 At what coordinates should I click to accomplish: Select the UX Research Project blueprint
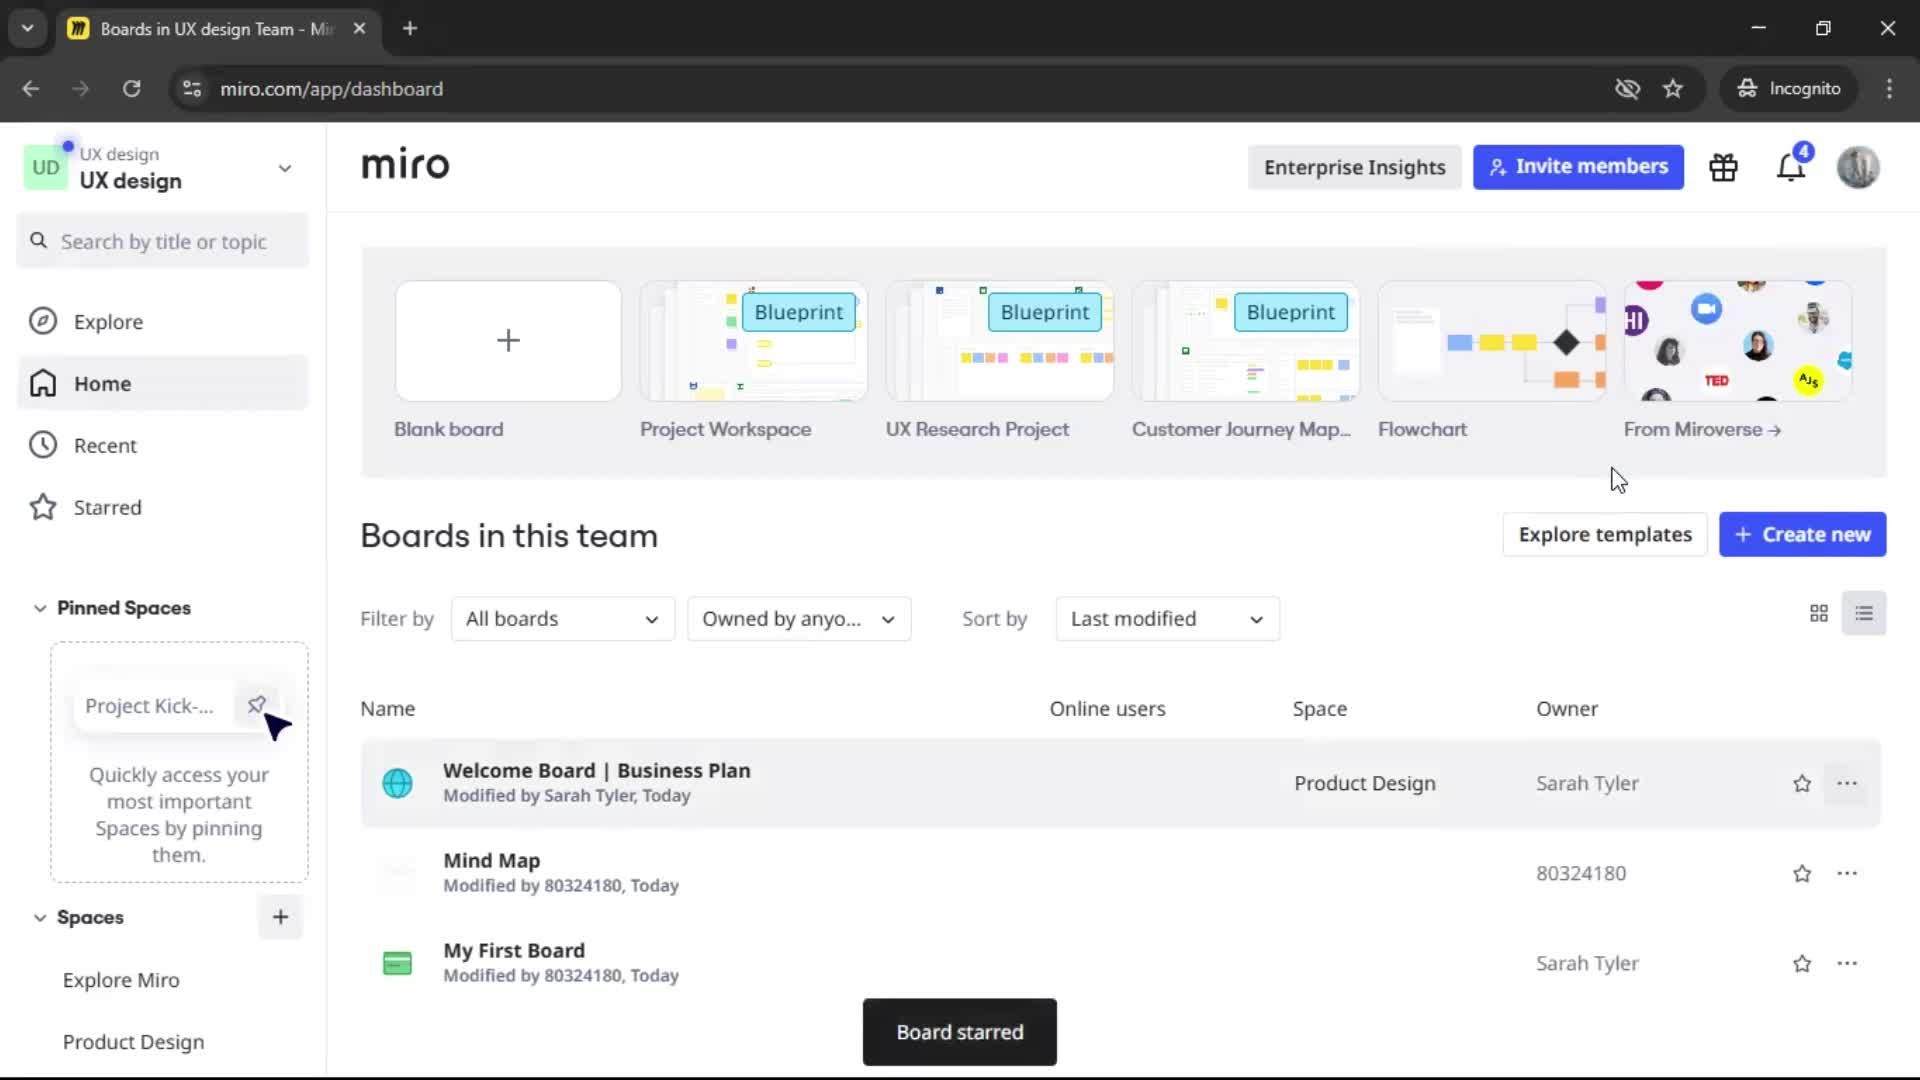999,341
